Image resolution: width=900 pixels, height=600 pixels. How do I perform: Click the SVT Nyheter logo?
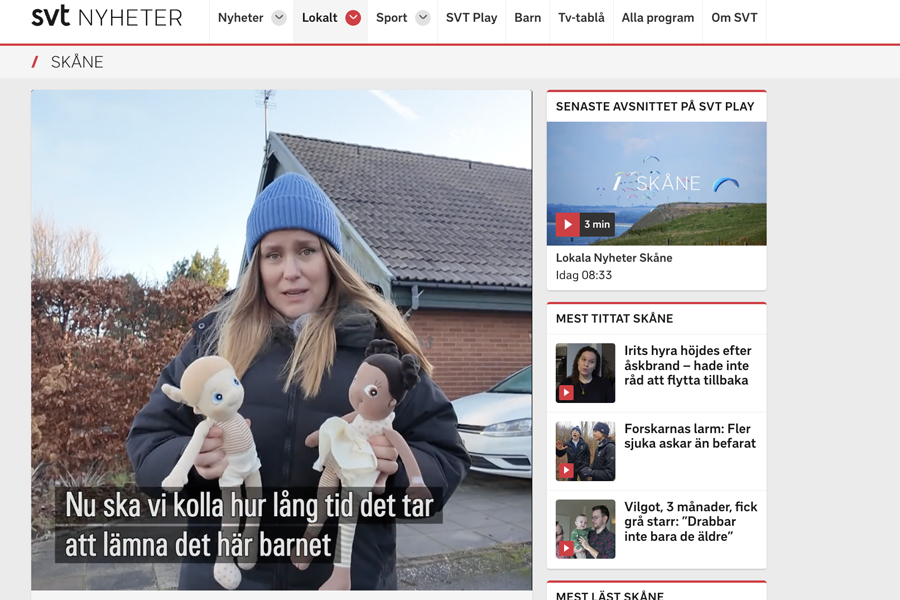107,17
